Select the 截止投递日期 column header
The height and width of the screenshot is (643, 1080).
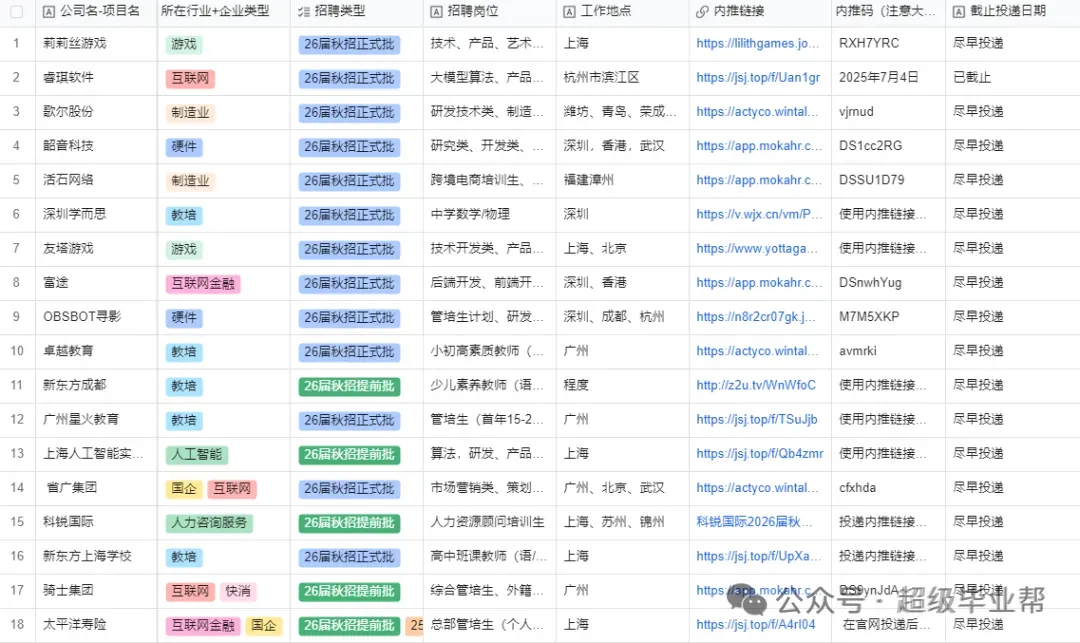point(1012,12)
